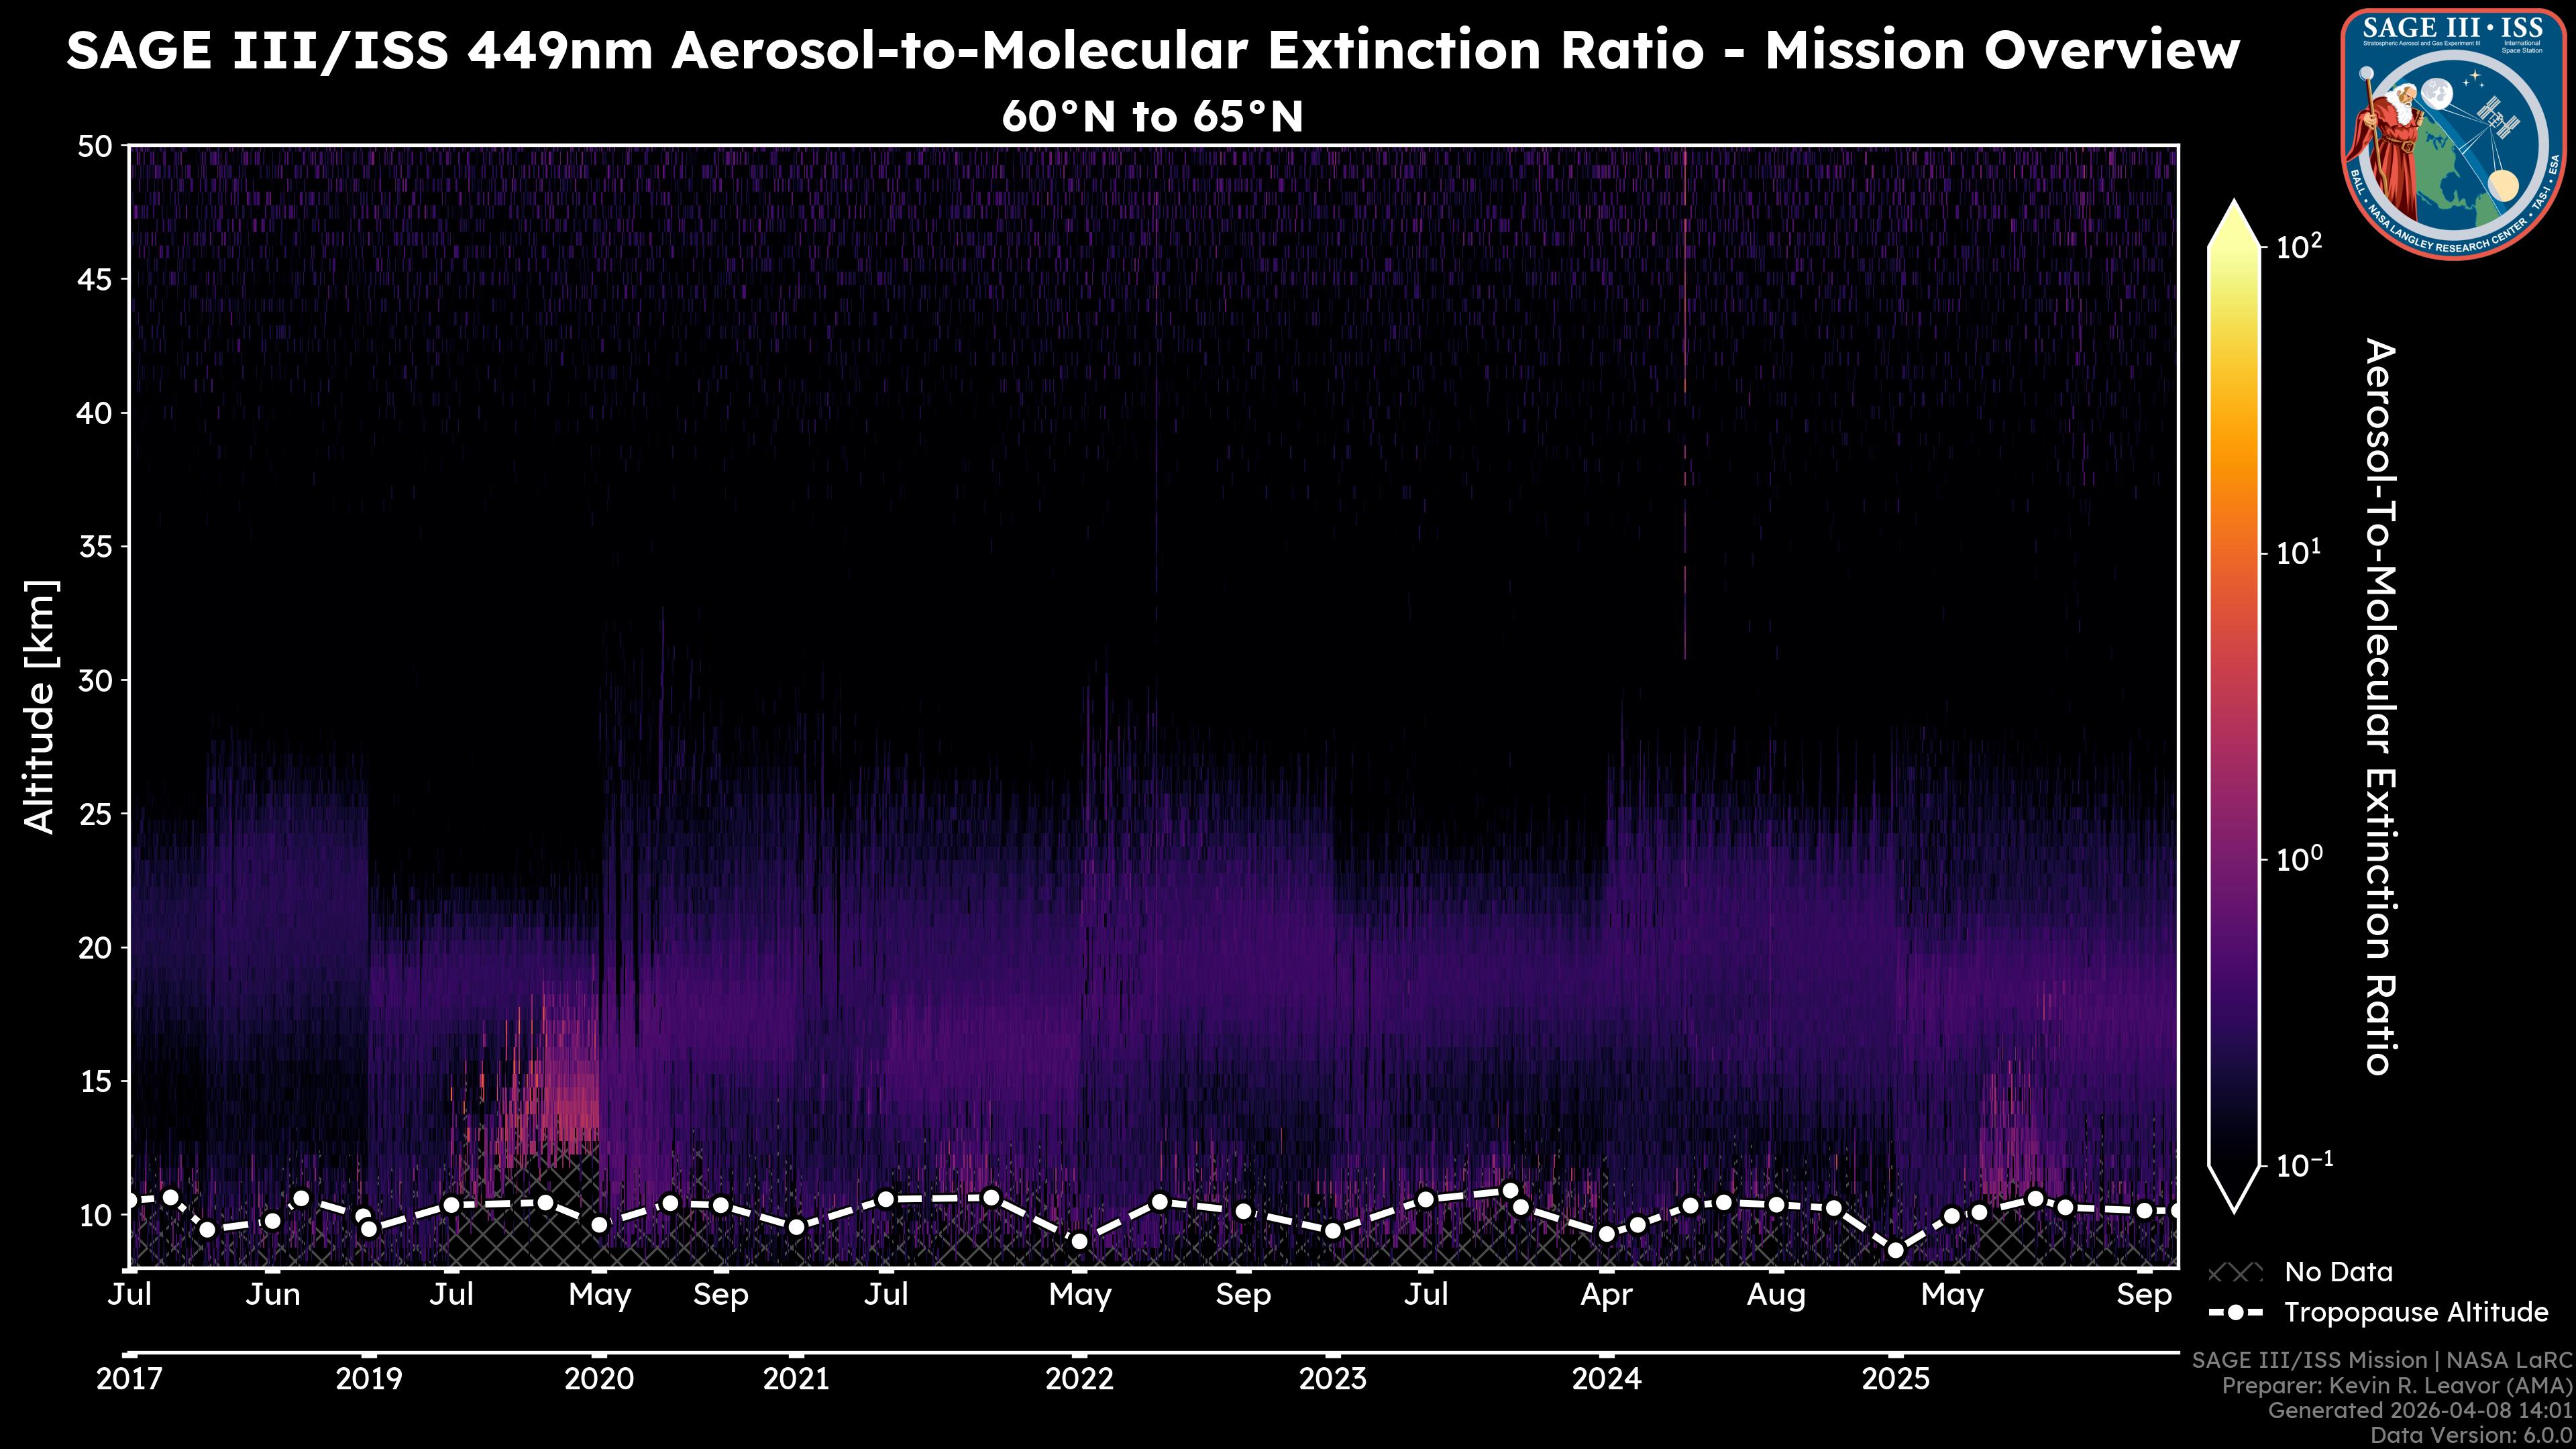The width and height of the screenshot is (2576, 1449).
Task: Click the Altitude [km] axis title
Action: click(40, 706)
